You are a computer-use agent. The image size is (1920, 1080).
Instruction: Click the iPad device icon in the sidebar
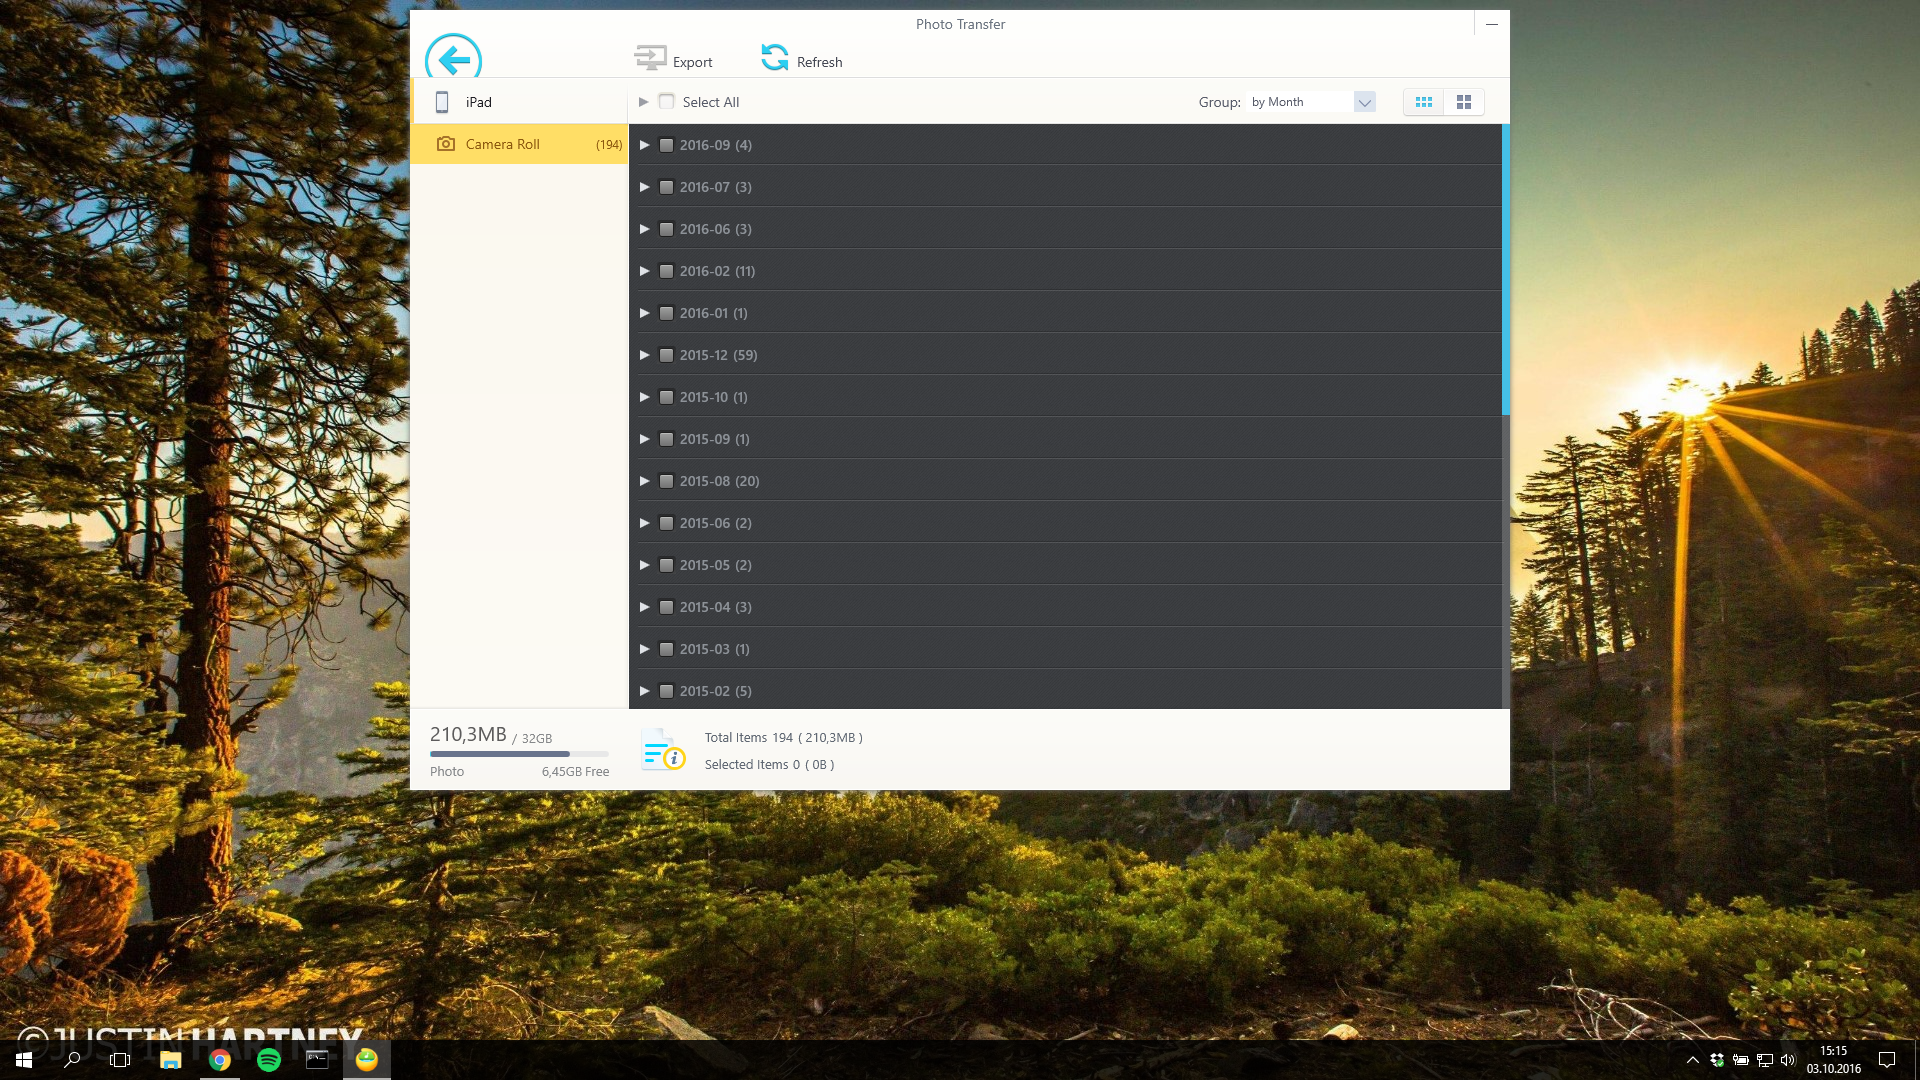tap(442, 102)
